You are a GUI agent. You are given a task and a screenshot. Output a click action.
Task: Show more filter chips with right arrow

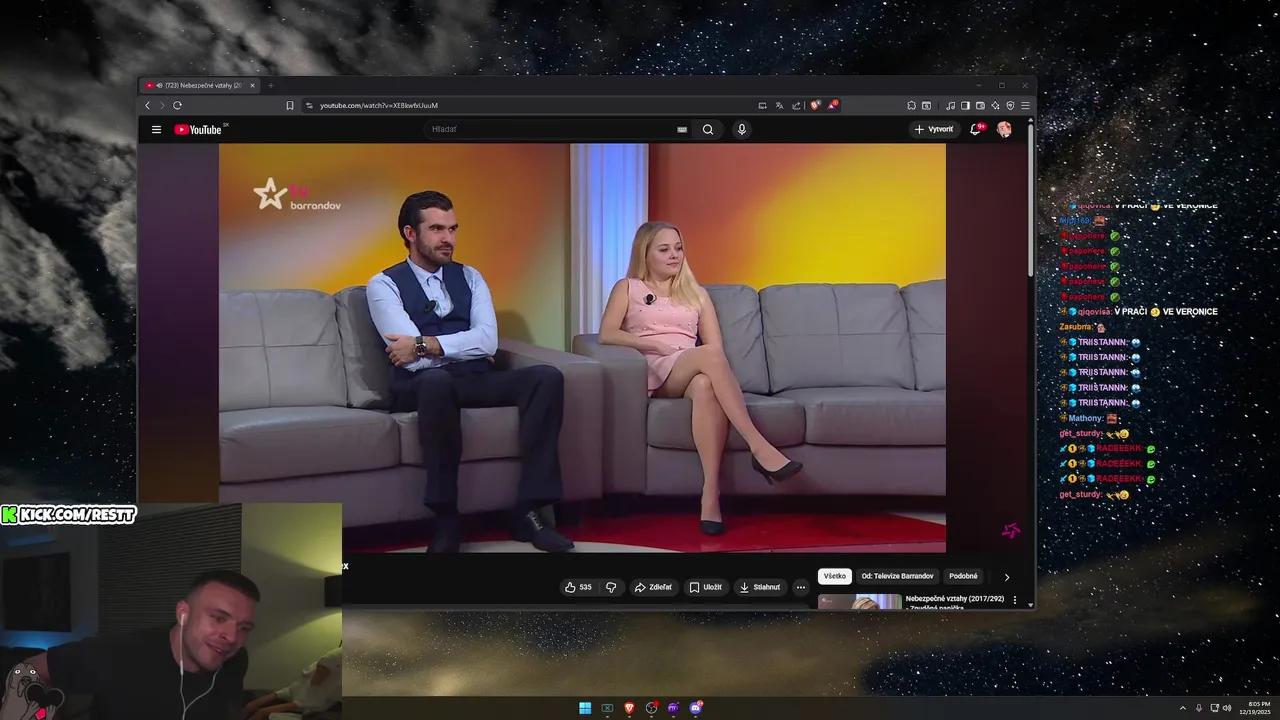[1006, 577]
